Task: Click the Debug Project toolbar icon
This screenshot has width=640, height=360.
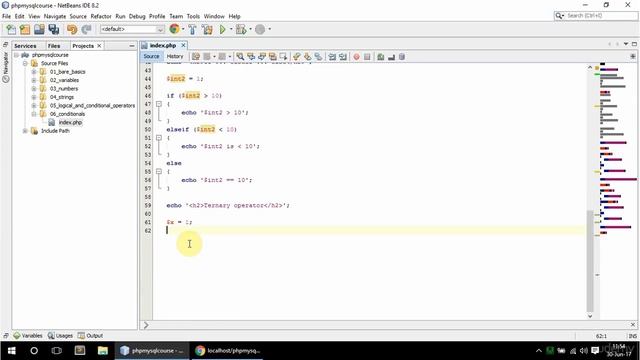Action: [x=241, y=29]
